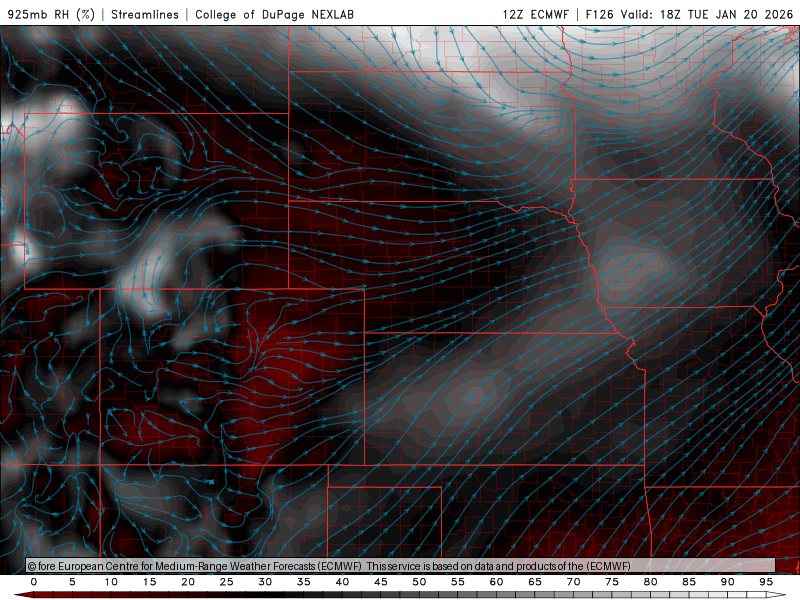Click the "25" color scale value
Viewport: 800px width, 600px height.
coord(227,582)
